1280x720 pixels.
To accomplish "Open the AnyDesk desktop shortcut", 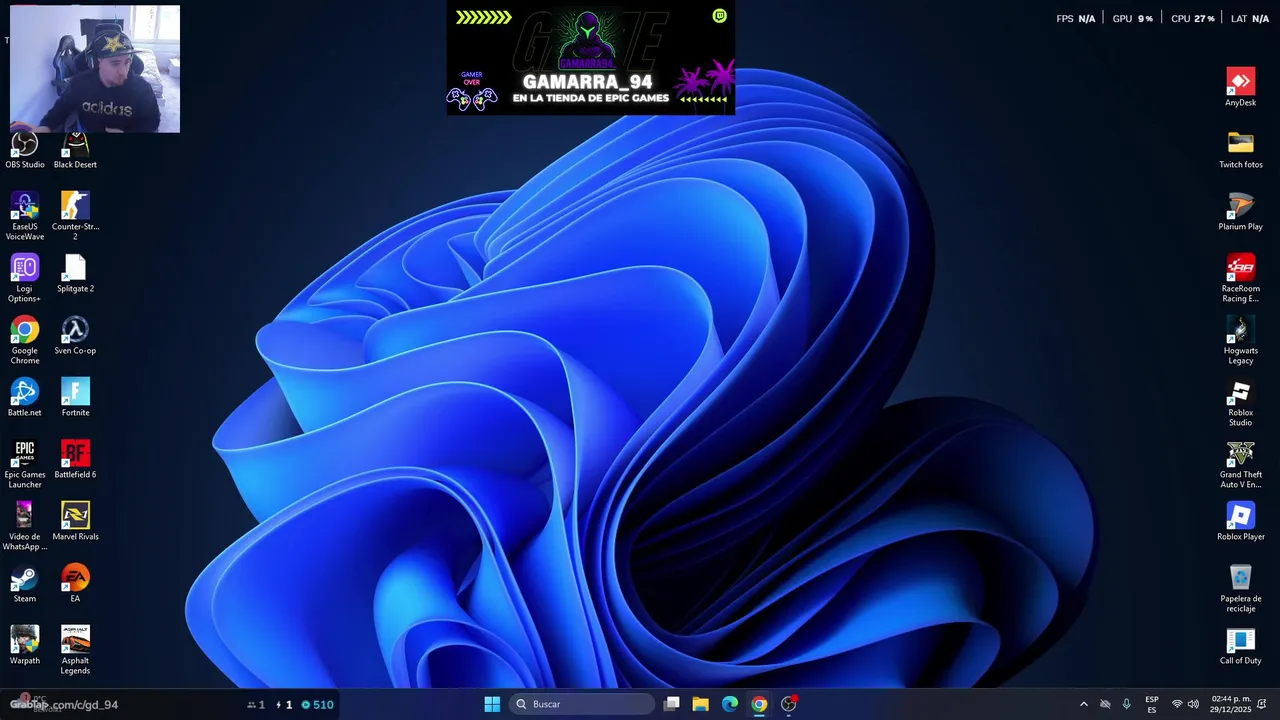I will click(x=1241, y=87).
